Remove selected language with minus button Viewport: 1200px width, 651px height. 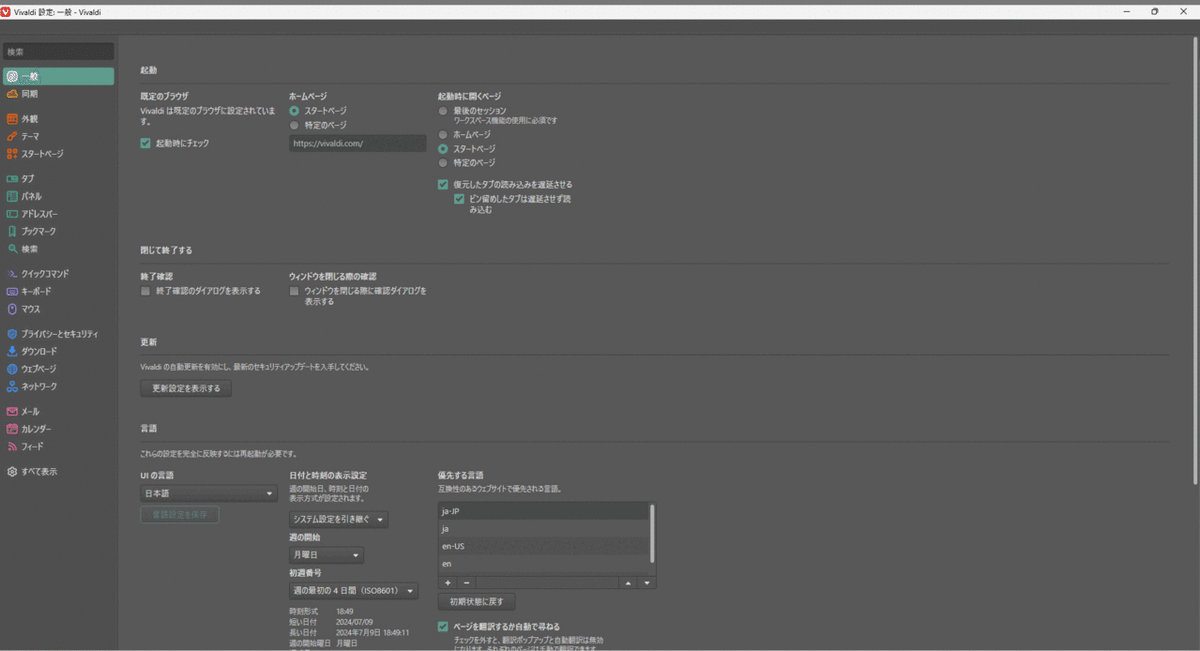click(466, 582)
